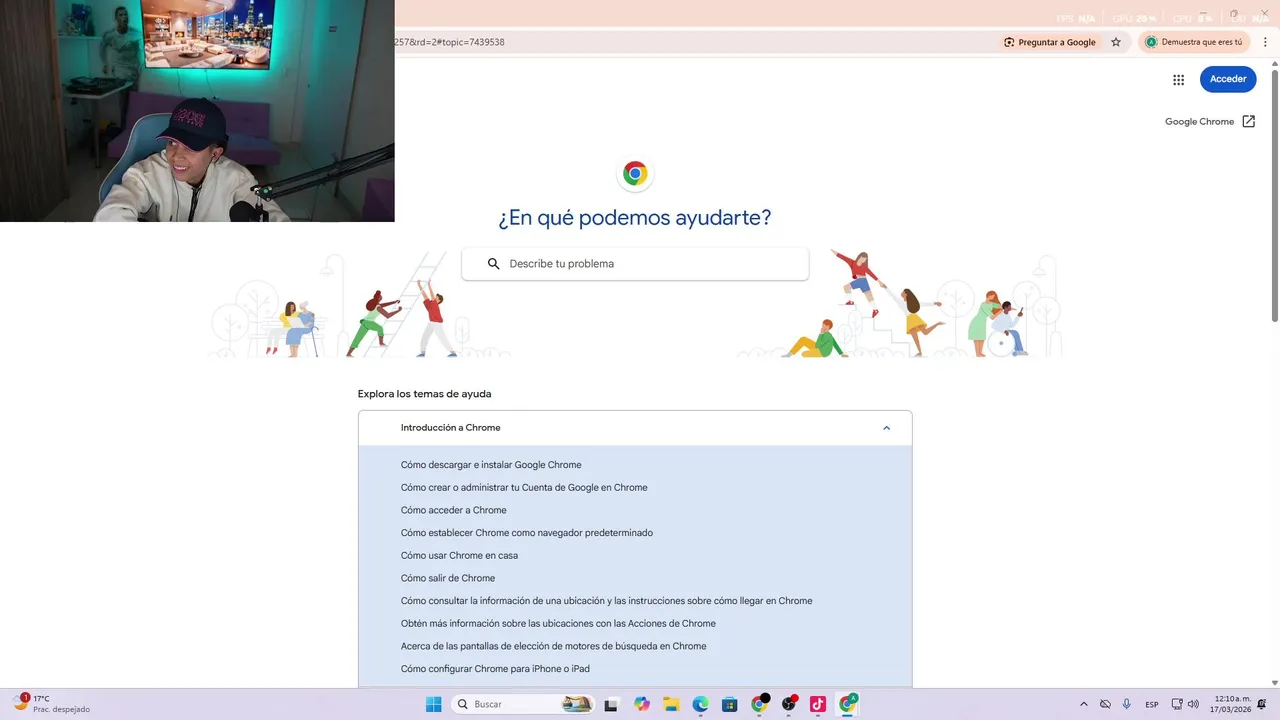1280x720 pixels.
Task: Show hidden system tray icons chevron
Action: coord(1083,704)
